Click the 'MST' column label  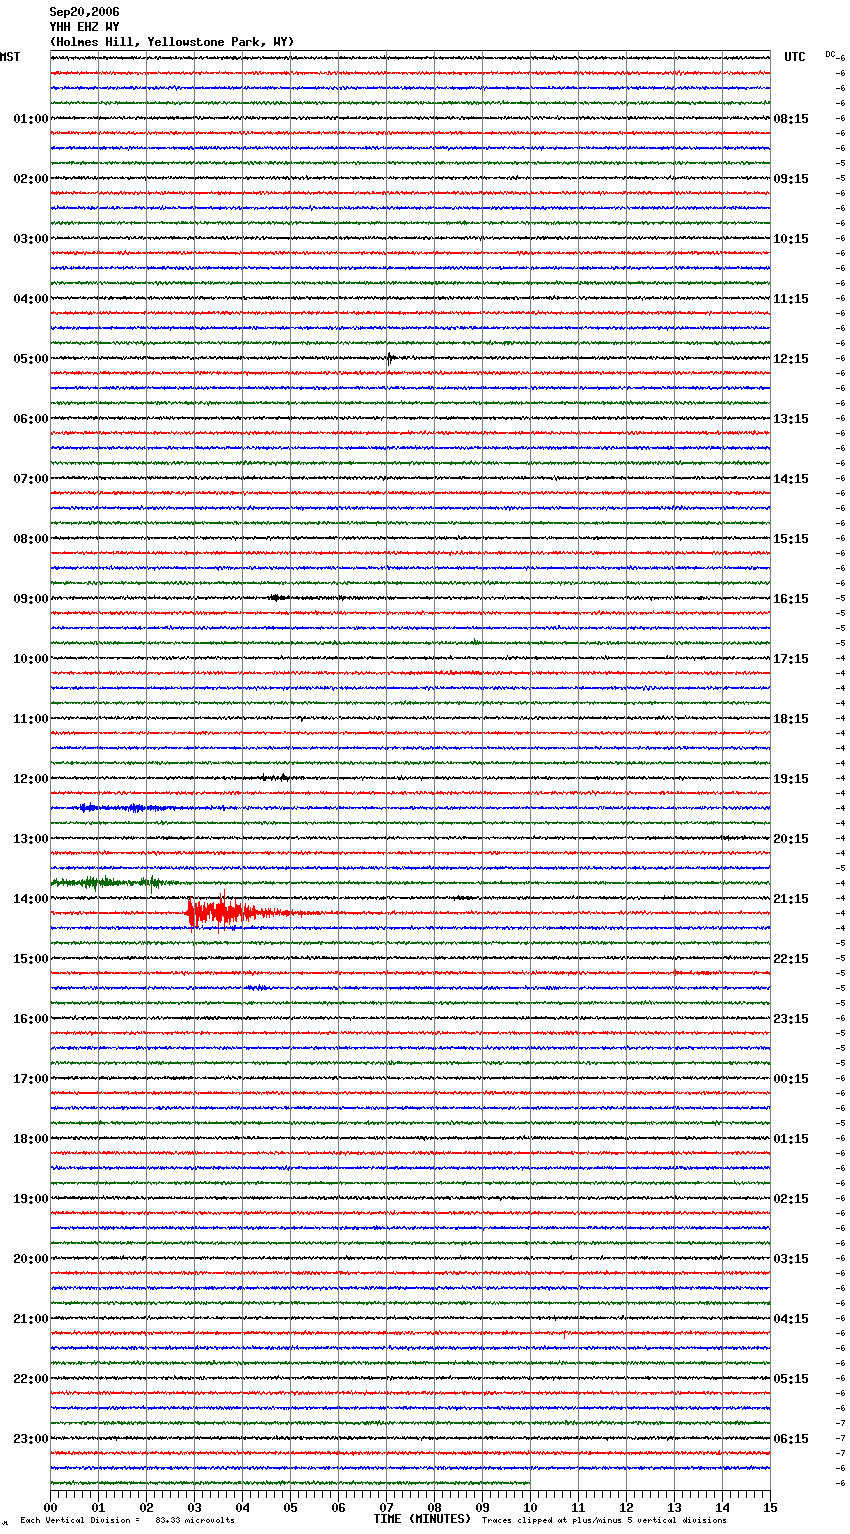(10, 57)
